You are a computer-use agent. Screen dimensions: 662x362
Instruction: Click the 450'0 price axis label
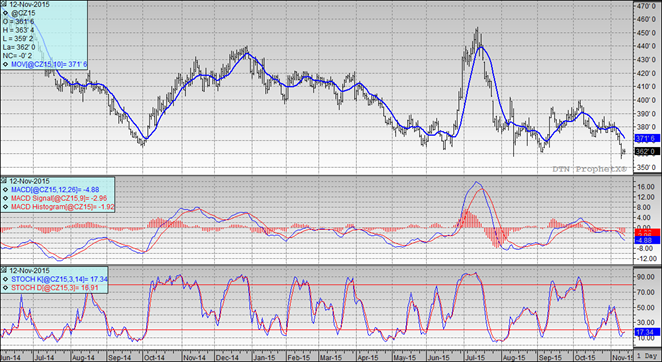click(x=646, y=33)
